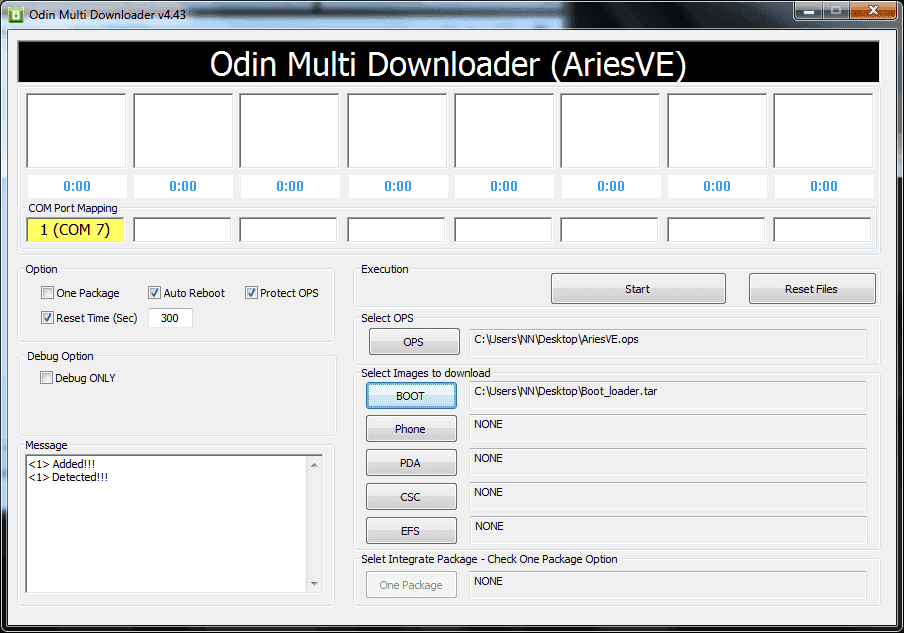Screen dimensions: 904x633
Task: Click the '<1> Detected!!!' message line
Action: [68, 477]
